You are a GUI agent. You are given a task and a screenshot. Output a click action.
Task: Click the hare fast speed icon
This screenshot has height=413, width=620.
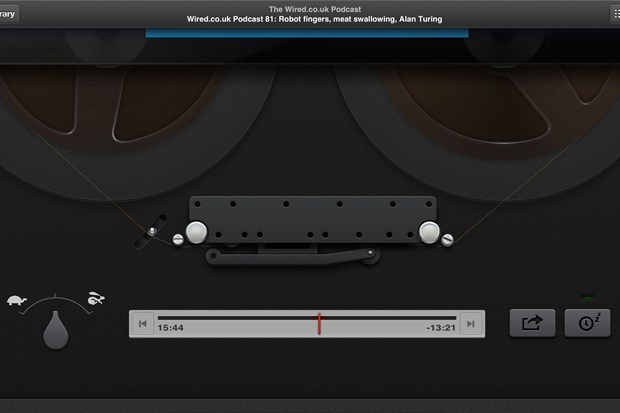pos(96,298)
